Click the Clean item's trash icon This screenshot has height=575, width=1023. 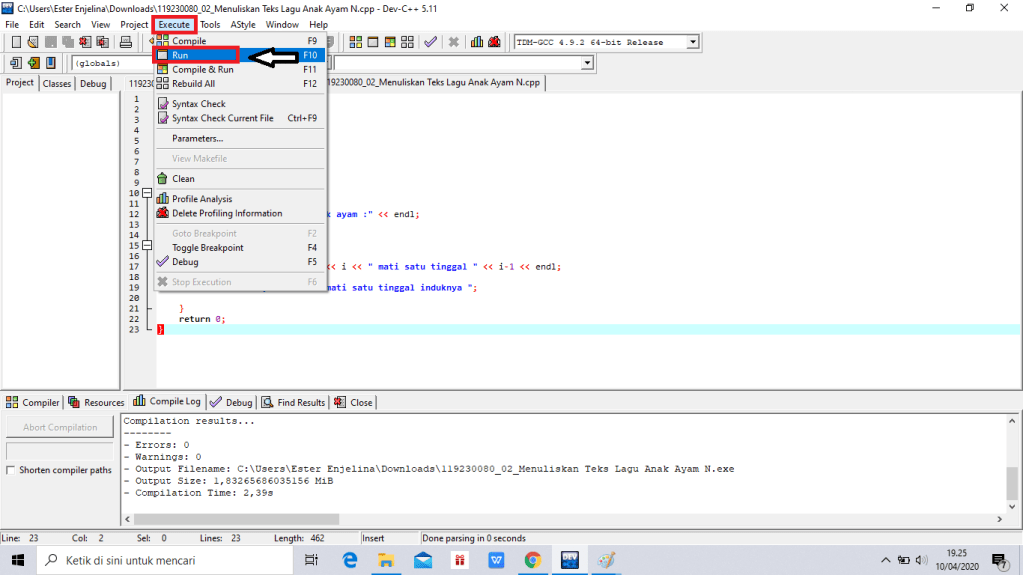(162, 179)
